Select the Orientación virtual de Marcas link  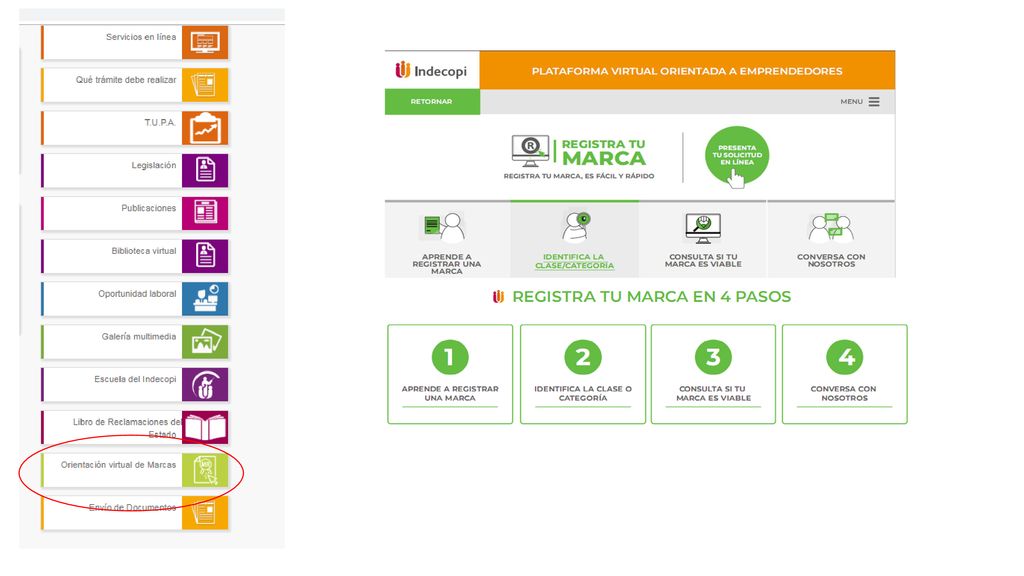(x=118, y=465)
